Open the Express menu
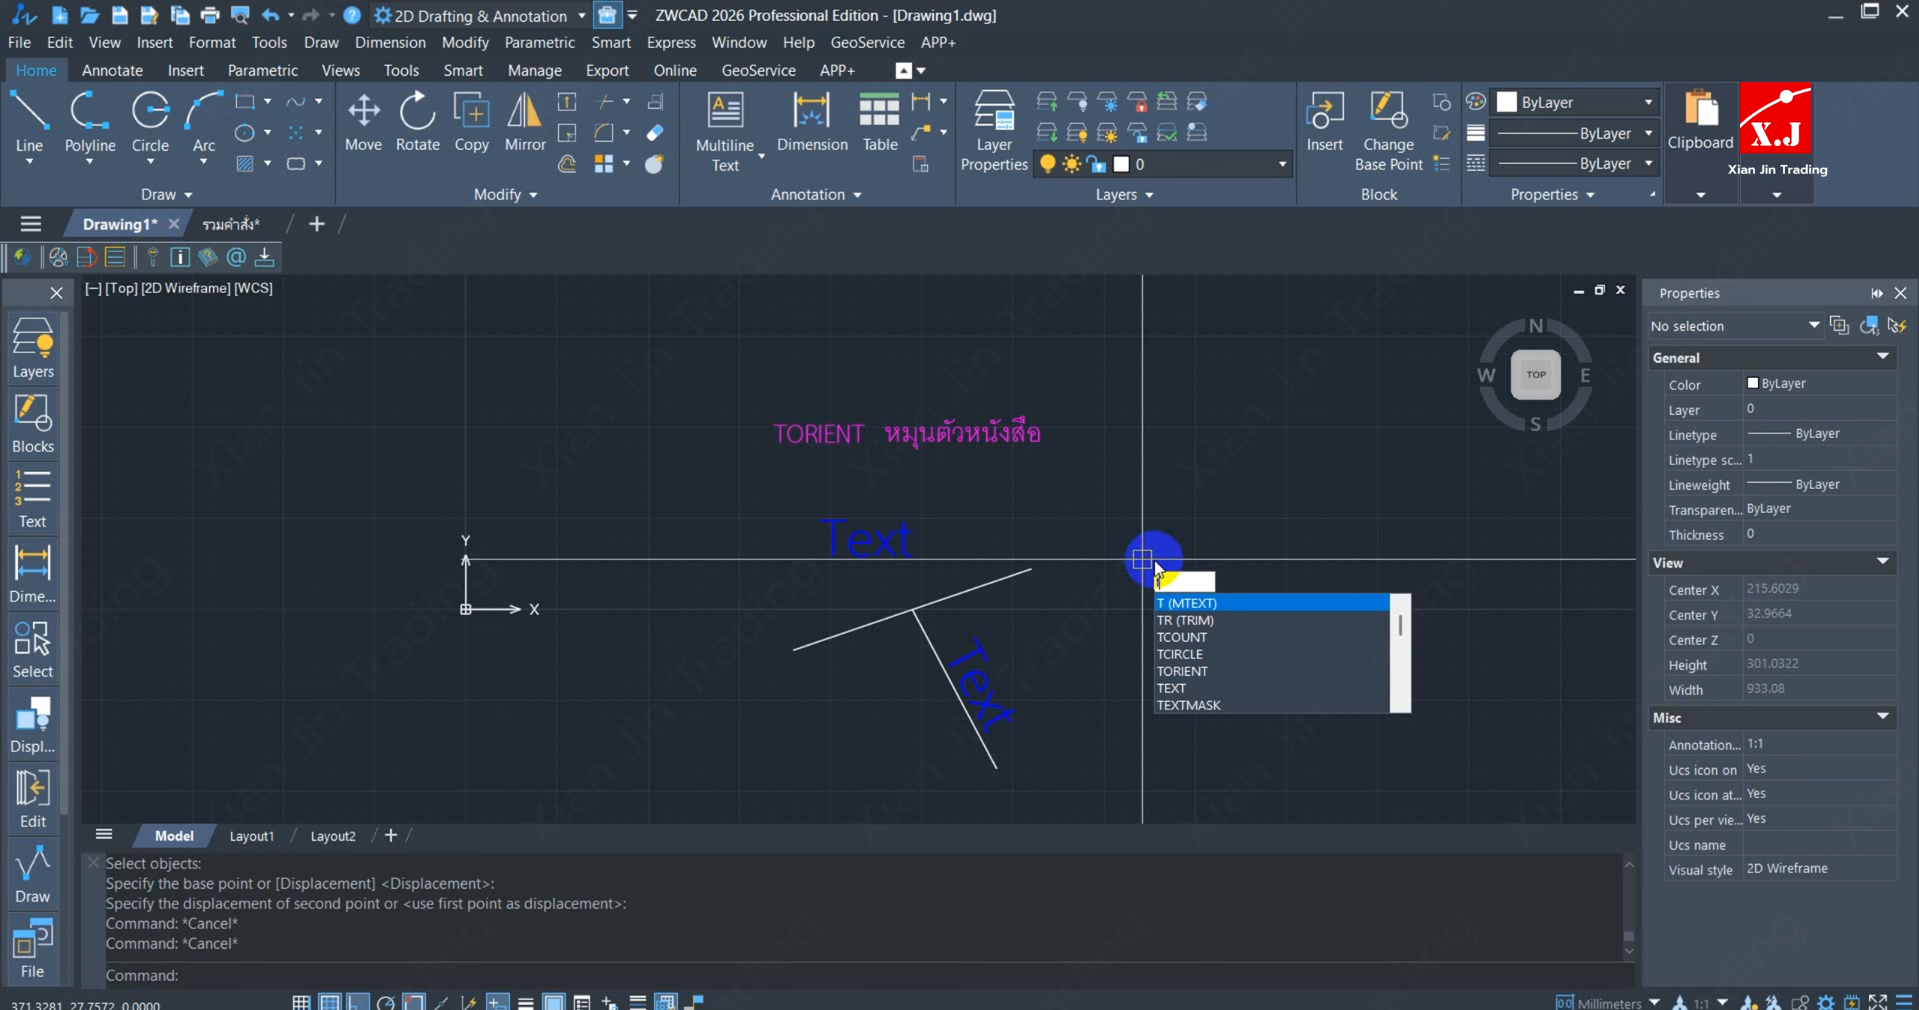 point(670,43)
